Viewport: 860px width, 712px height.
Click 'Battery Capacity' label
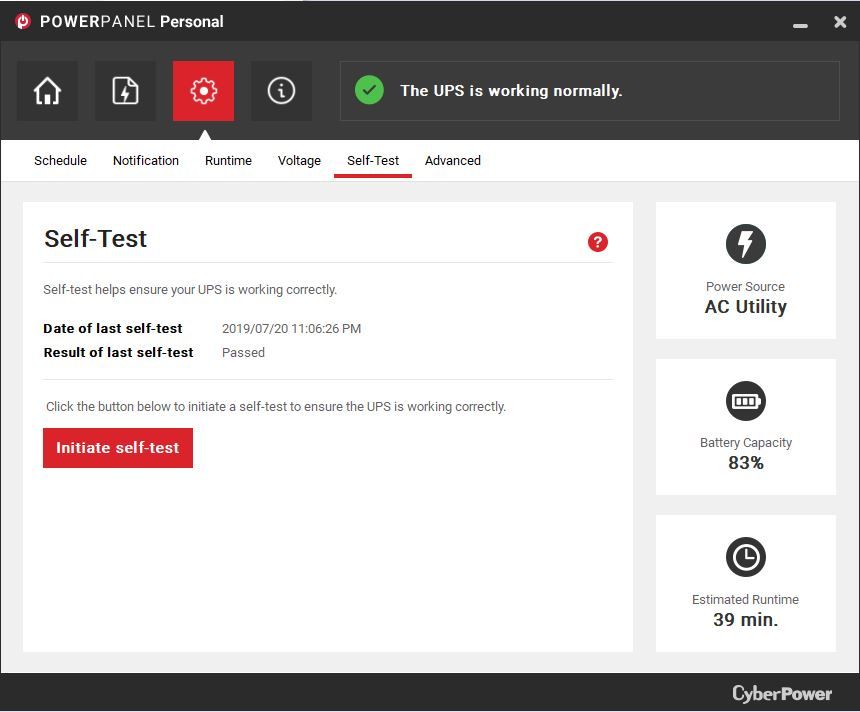pyautogui.click(x=745, y=443)
